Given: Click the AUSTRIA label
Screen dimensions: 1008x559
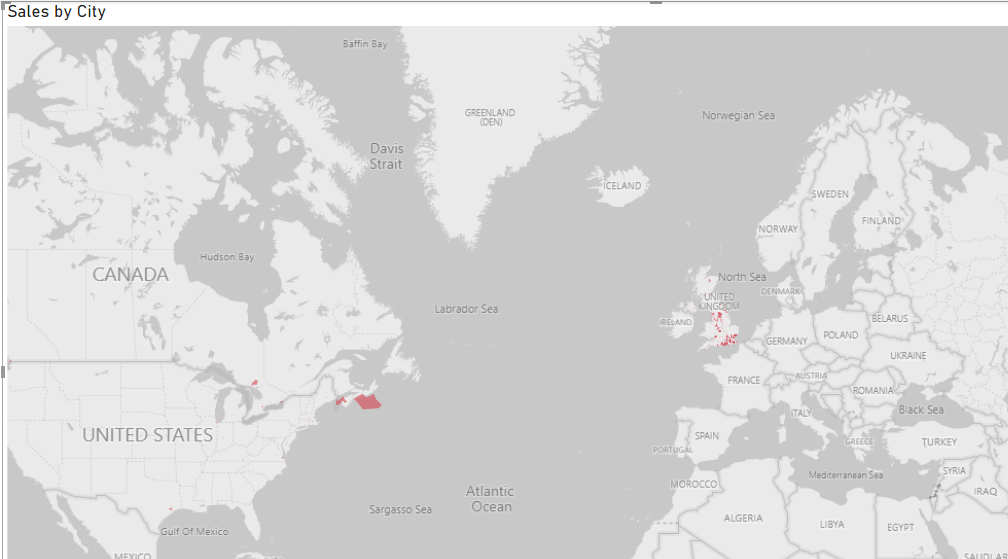Looking at the screenshot, I should point(811,376).
